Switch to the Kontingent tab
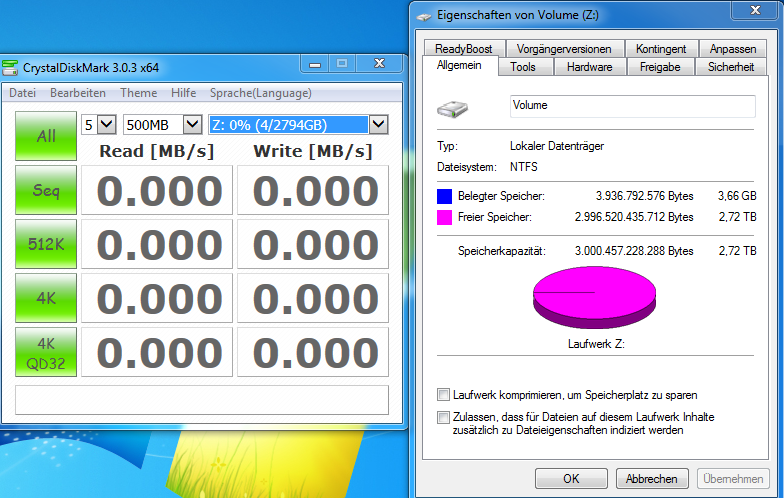Viewport: 784px width, 498px height. [661, 48]
